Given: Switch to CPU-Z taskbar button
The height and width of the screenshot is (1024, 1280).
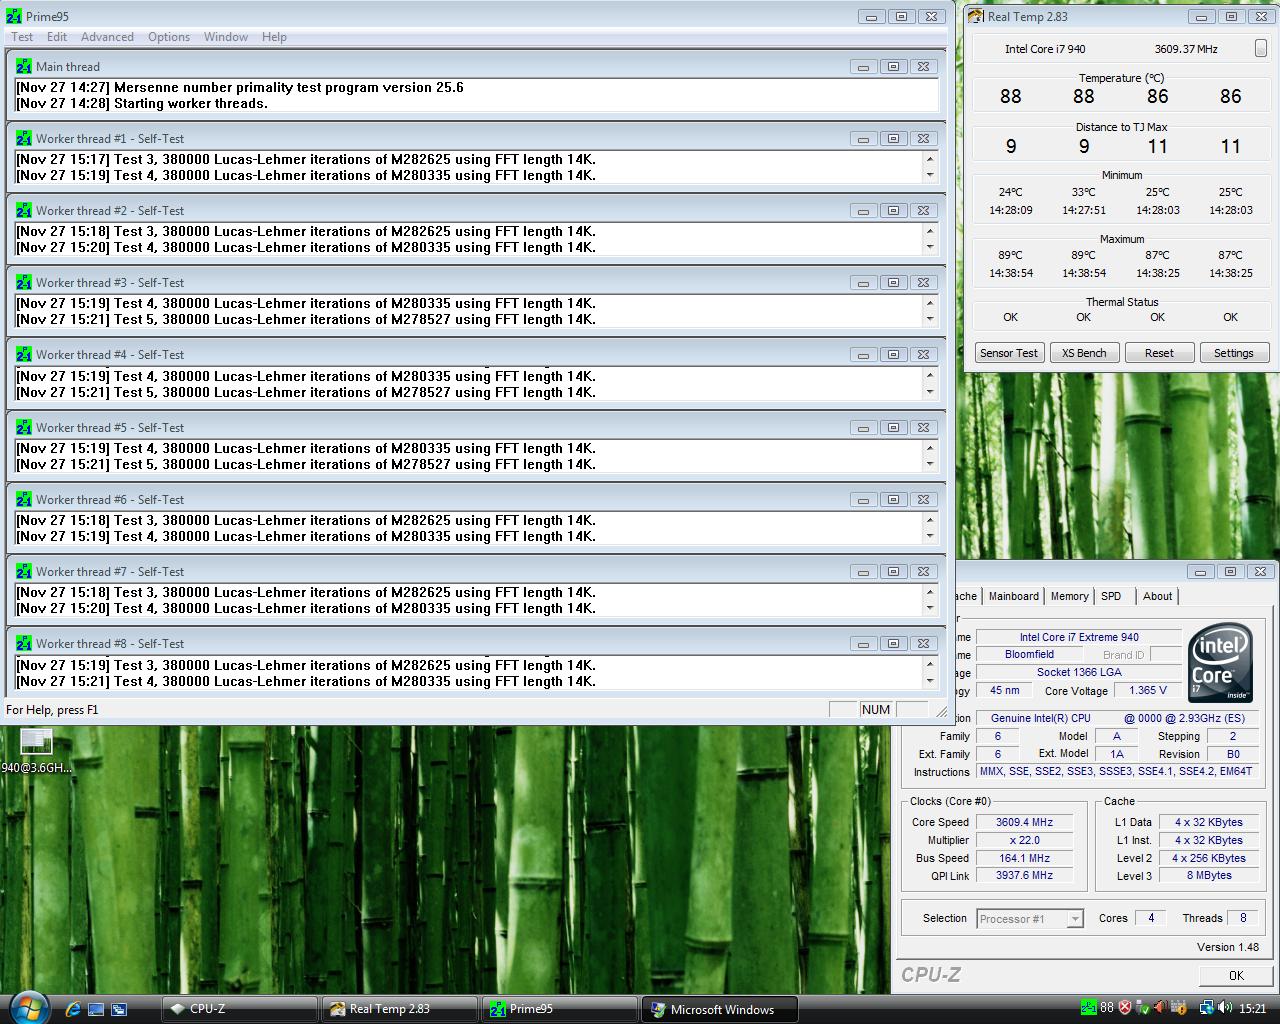Looking at the screenshot, I should coord(240,1009).
